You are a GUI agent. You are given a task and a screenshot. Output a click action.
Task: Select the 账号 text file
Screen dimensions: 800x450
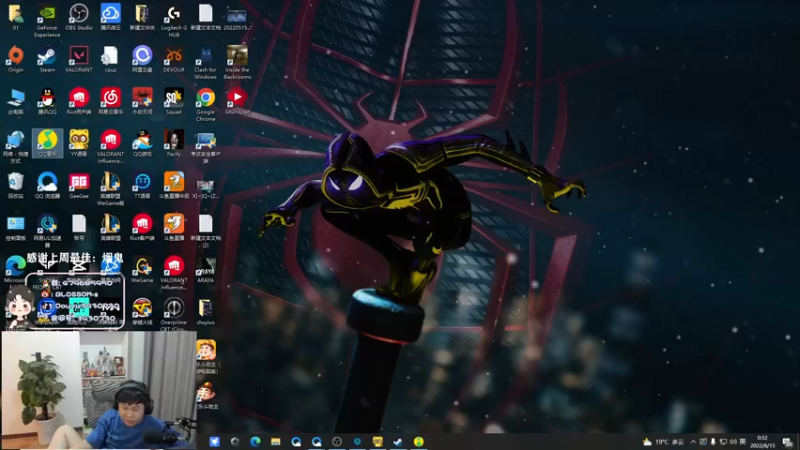click(79, 228)
